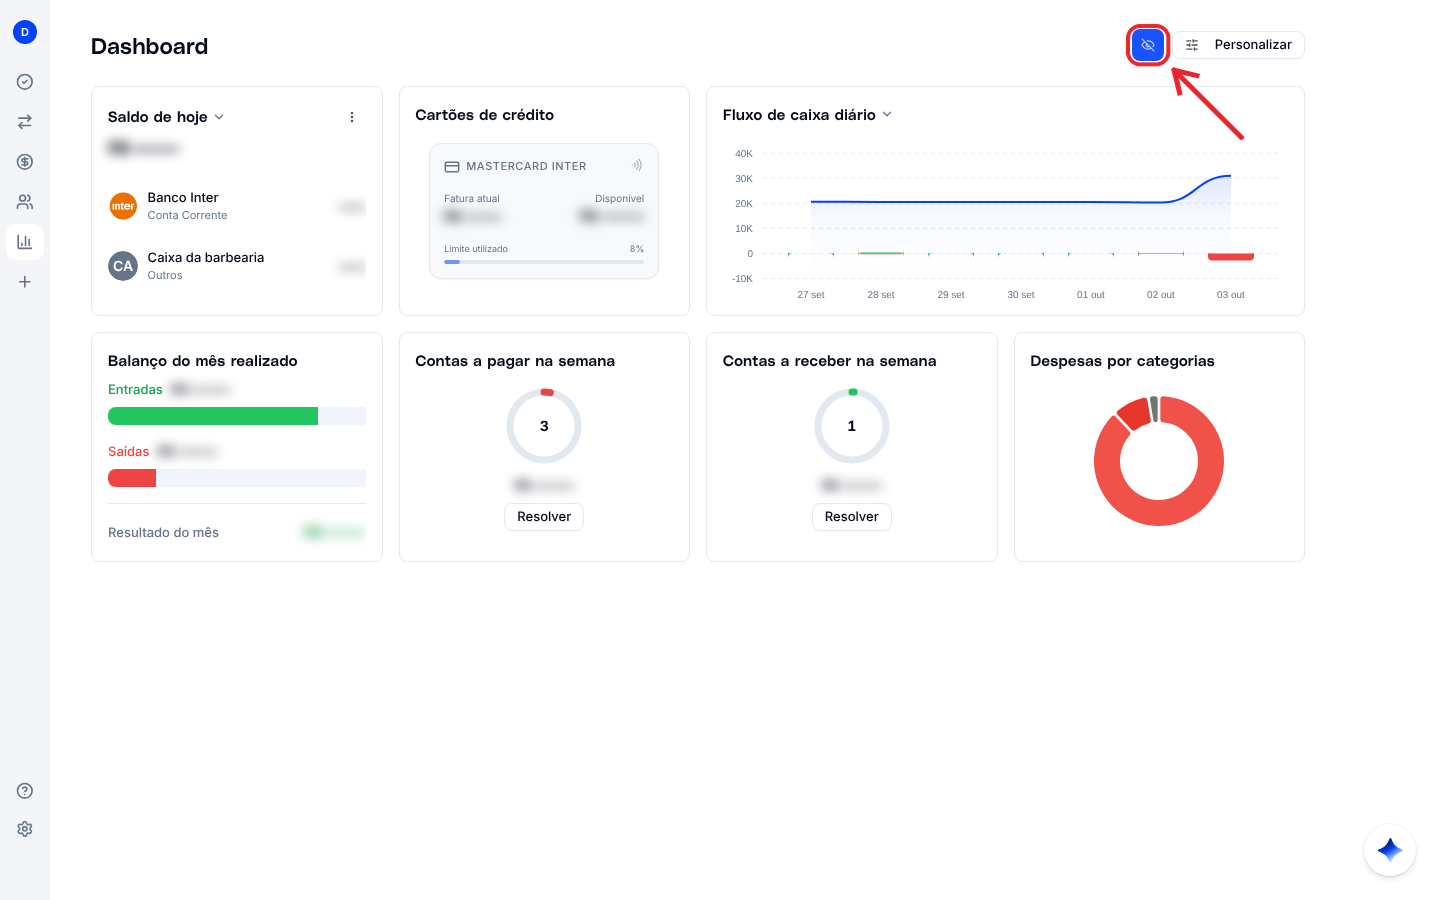The width and height of the screenshot is (1440, 900).
Task: Expand the Fluxo de caixa diário dropdown
Action: [887, 115]
